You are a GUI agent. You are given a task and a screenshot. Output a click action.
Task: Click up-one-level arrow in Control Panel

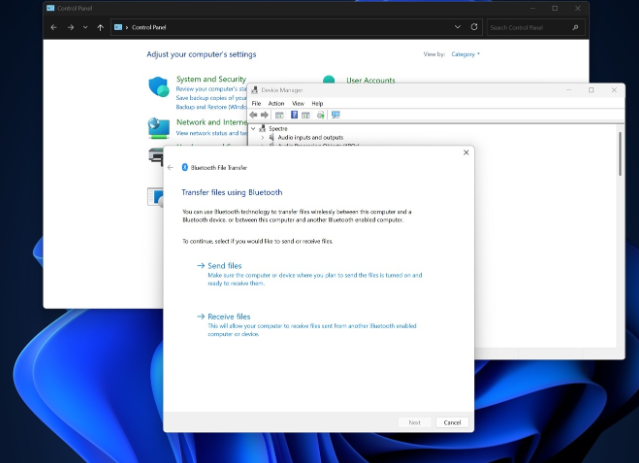pos(100,27)
